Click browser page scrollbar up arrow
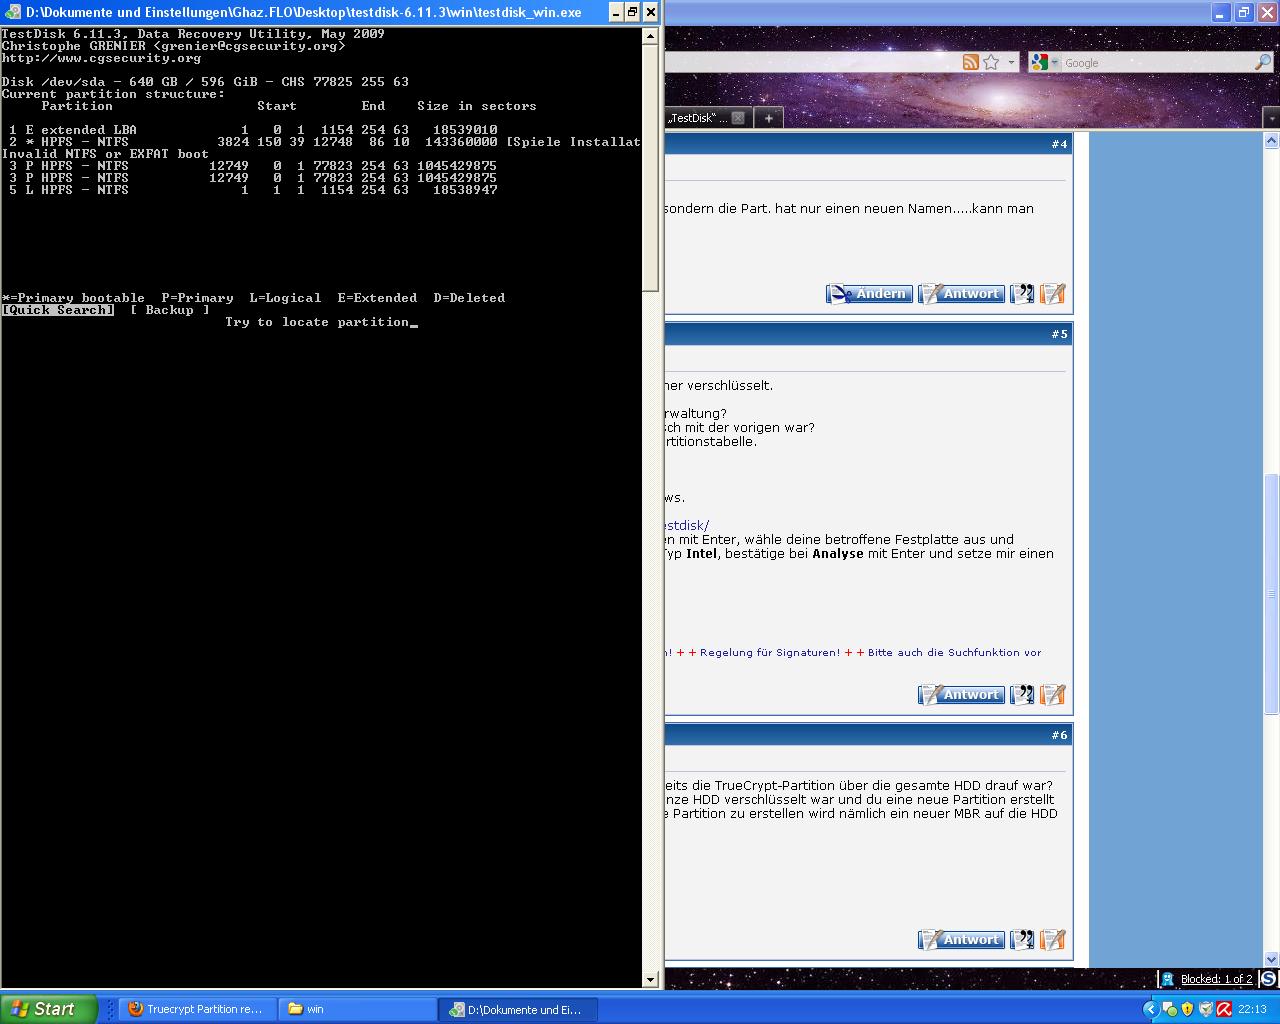 coord(1271,142)
